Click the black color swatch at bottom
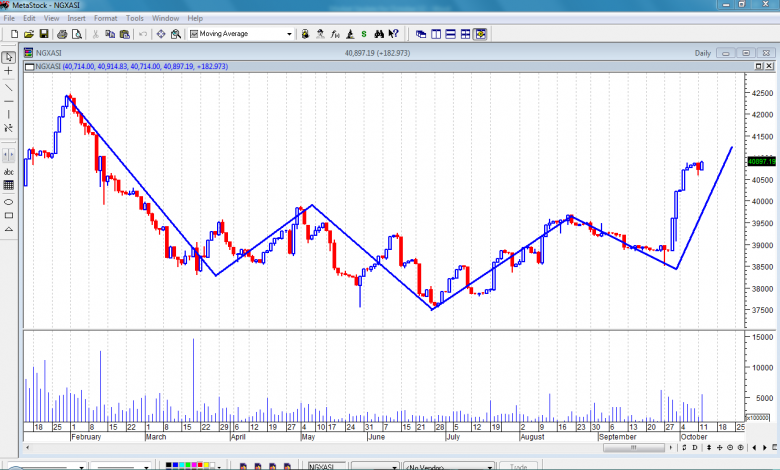 point(169,466)
